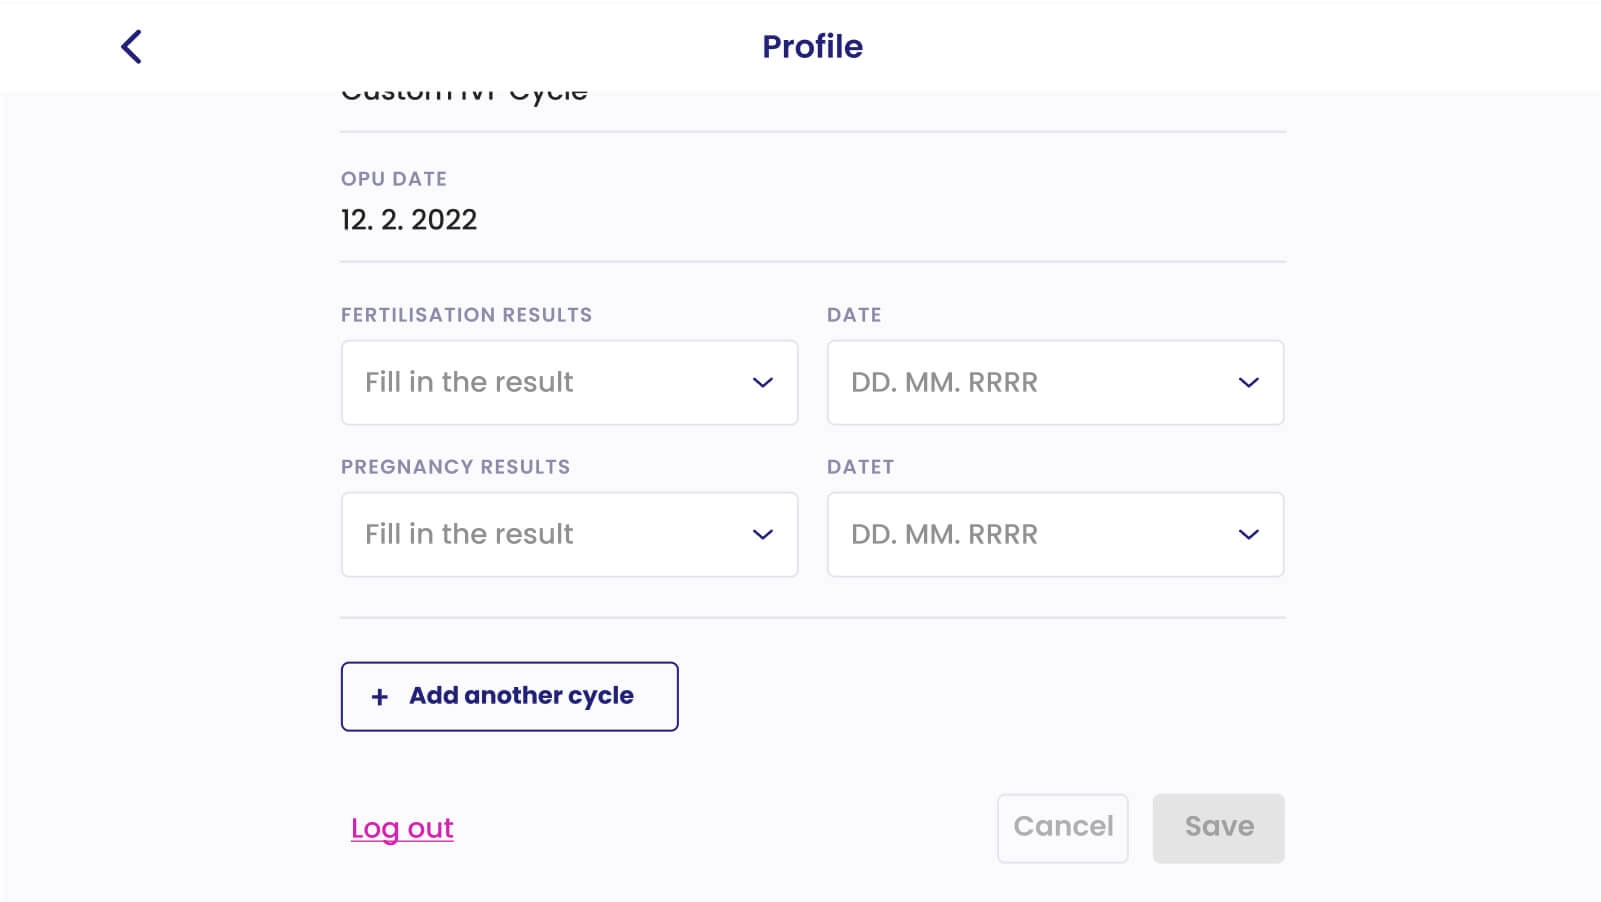Open the Pregnancy Results dropdown
1601x902 pixels.
tap(569, 535)
